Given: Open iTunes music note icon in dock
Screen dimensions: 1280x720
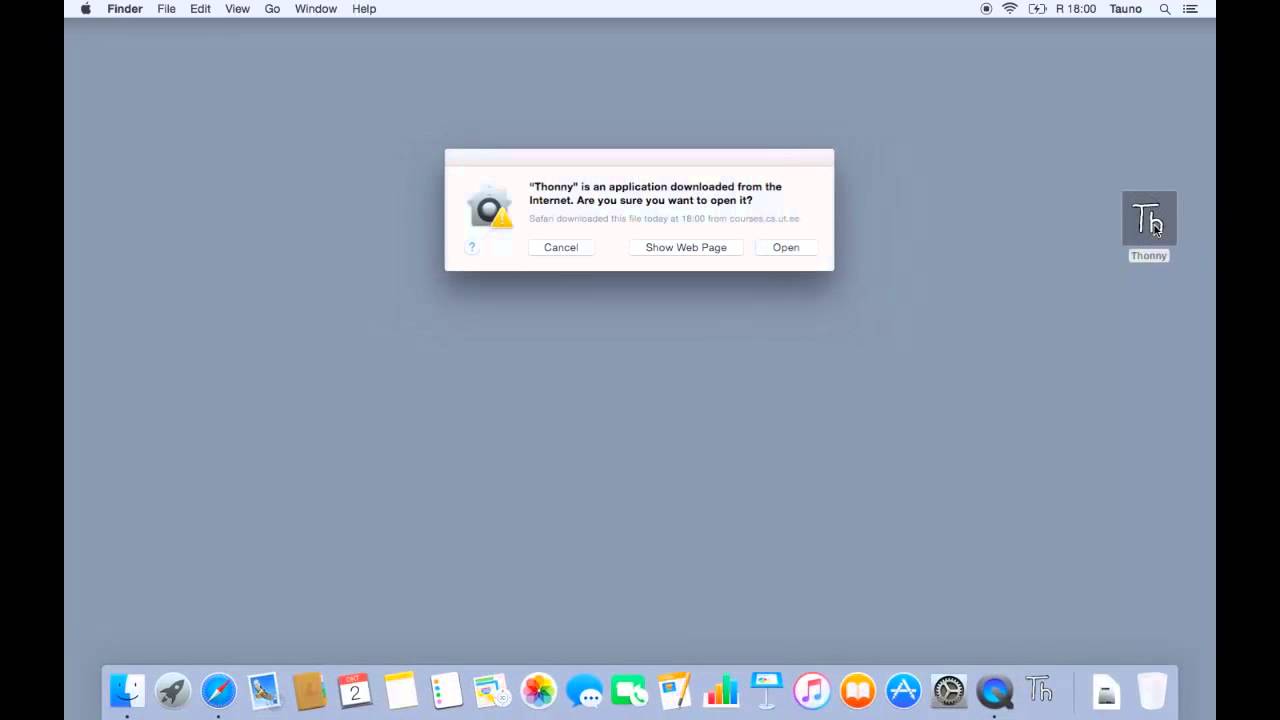Looking at the screenshot, I should (812, 690).
